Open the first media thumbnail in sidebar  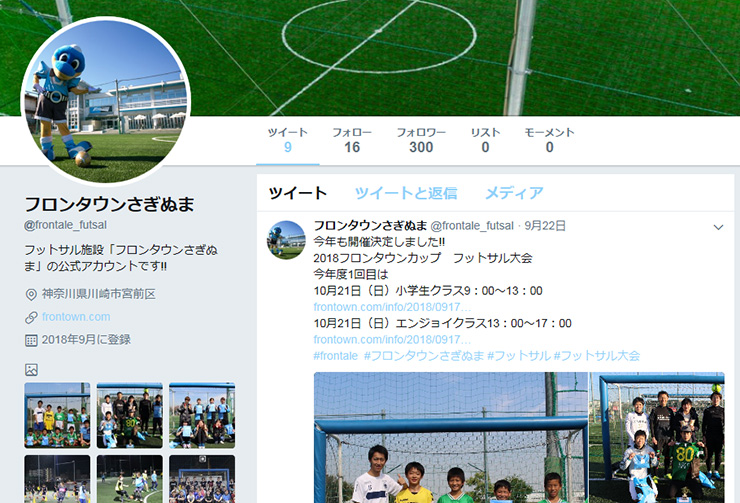(57, 415)
